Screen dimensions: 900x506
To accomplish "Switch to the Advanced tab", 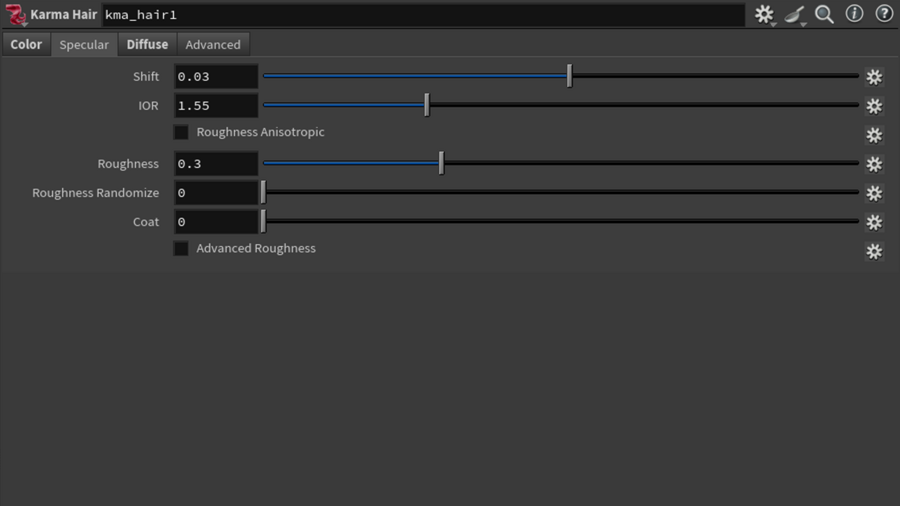I will (213, 44).
